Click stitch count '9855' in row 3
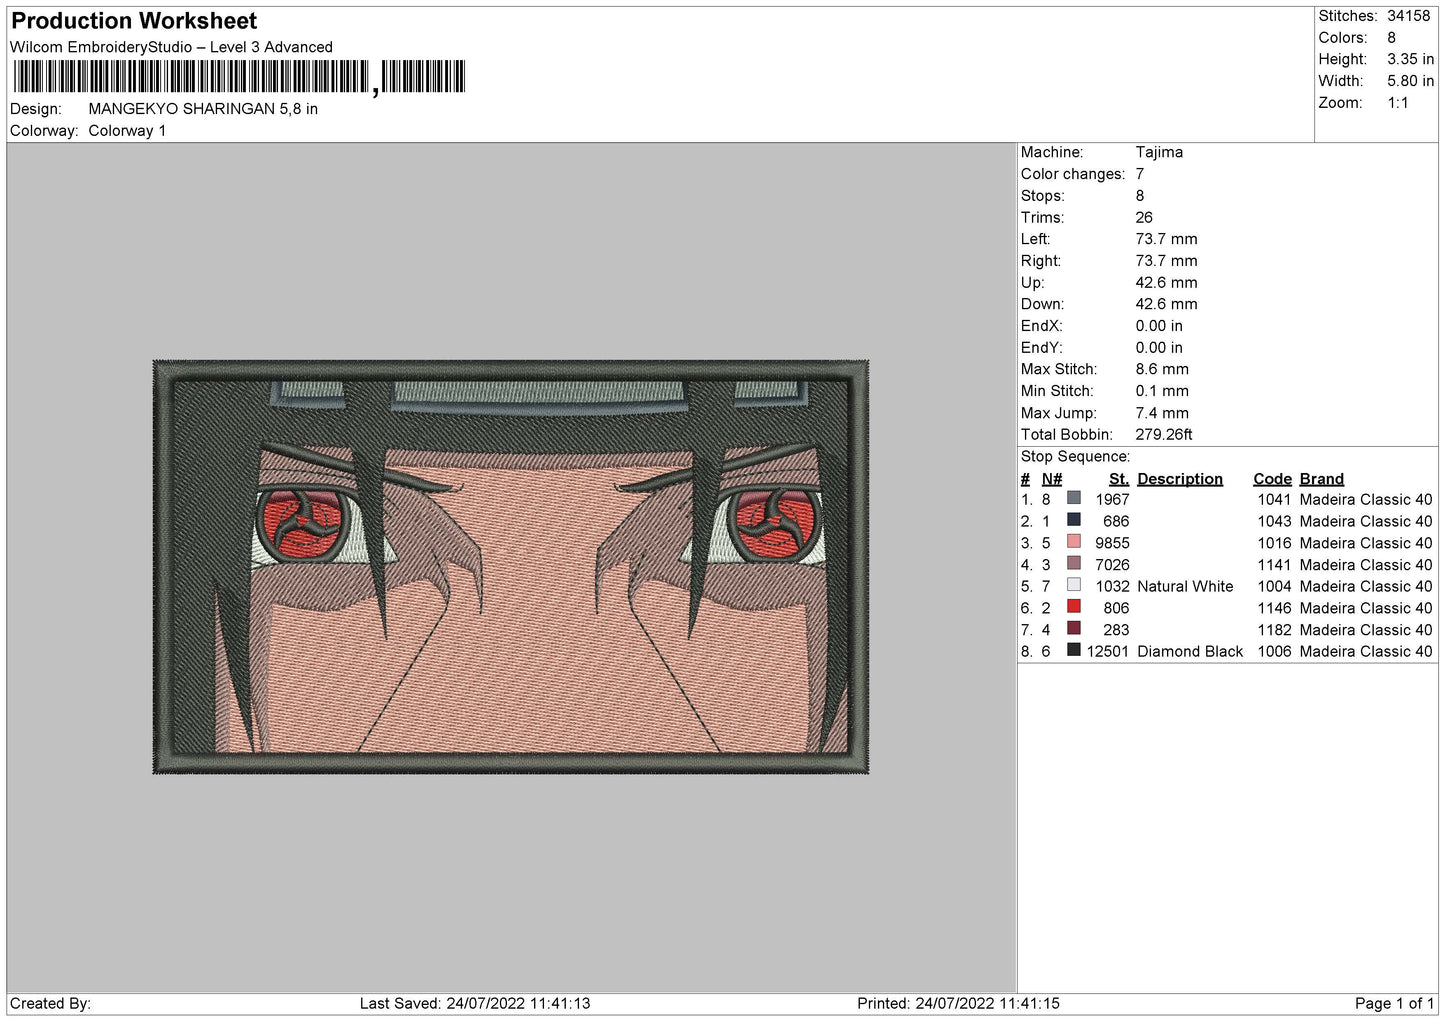Image resolution: width=1445 pixels, height=1021 pixels. (1112, 544)
